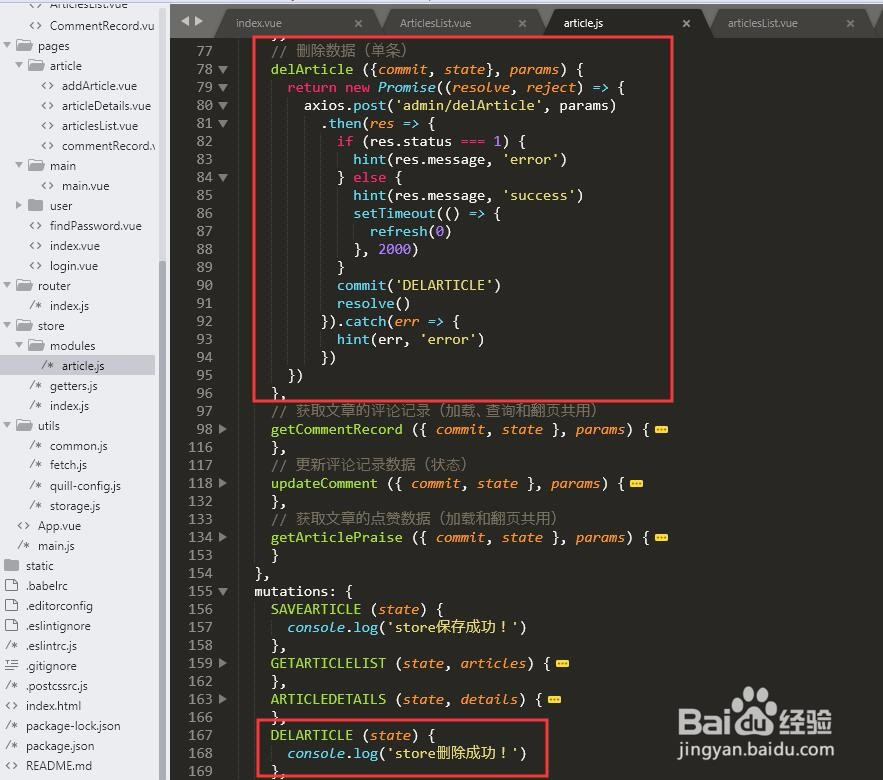Close the index.vue tab

358,24
